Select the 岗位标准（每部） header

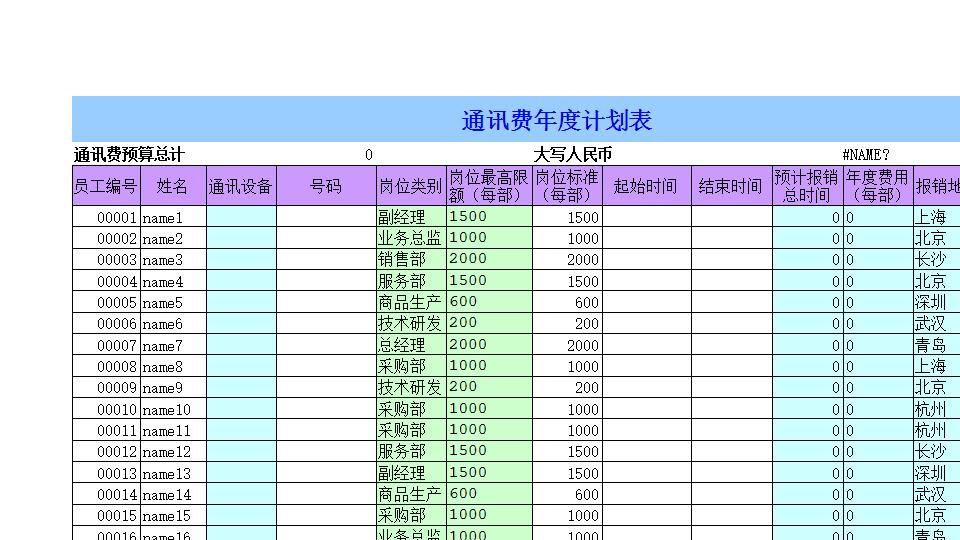(568, 186)
